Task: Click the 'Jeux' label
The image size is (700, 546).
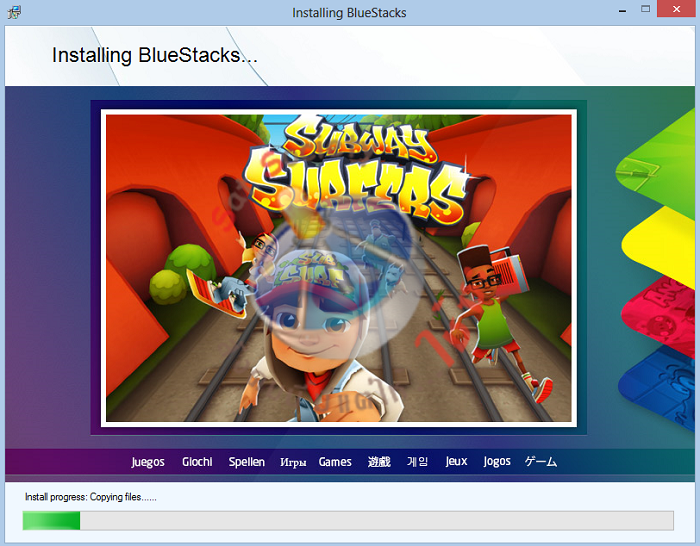Action: click(x=456, y=462)
